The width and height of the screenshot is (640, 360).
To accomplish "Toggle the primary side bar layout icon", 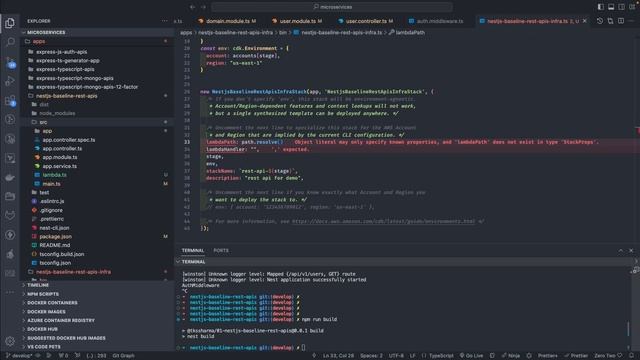I will point(600,7).
